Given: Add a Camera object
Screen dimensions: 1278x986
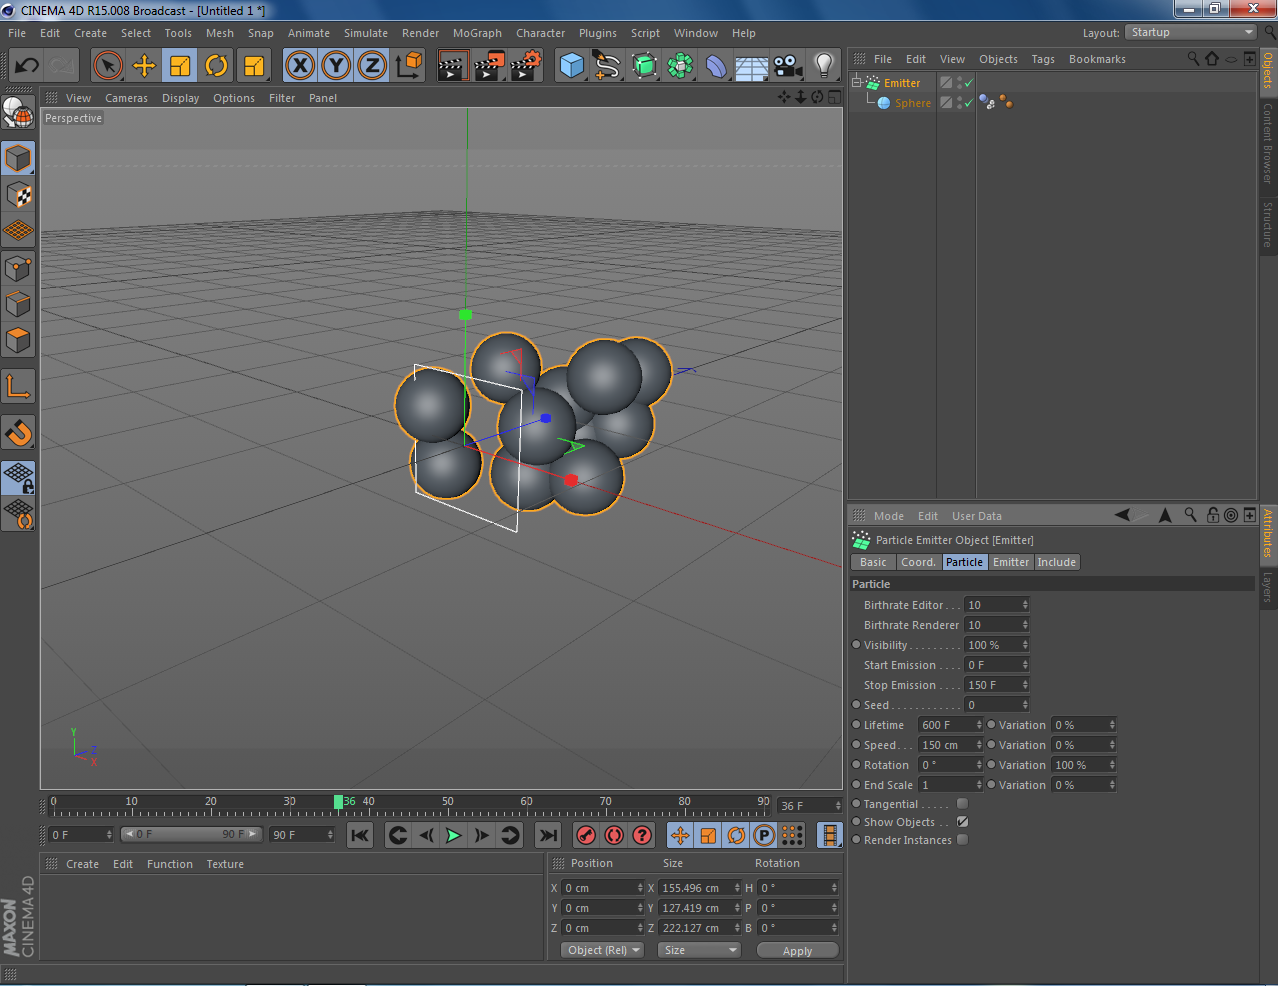Looking at the screenshot, I should point(788,66).
